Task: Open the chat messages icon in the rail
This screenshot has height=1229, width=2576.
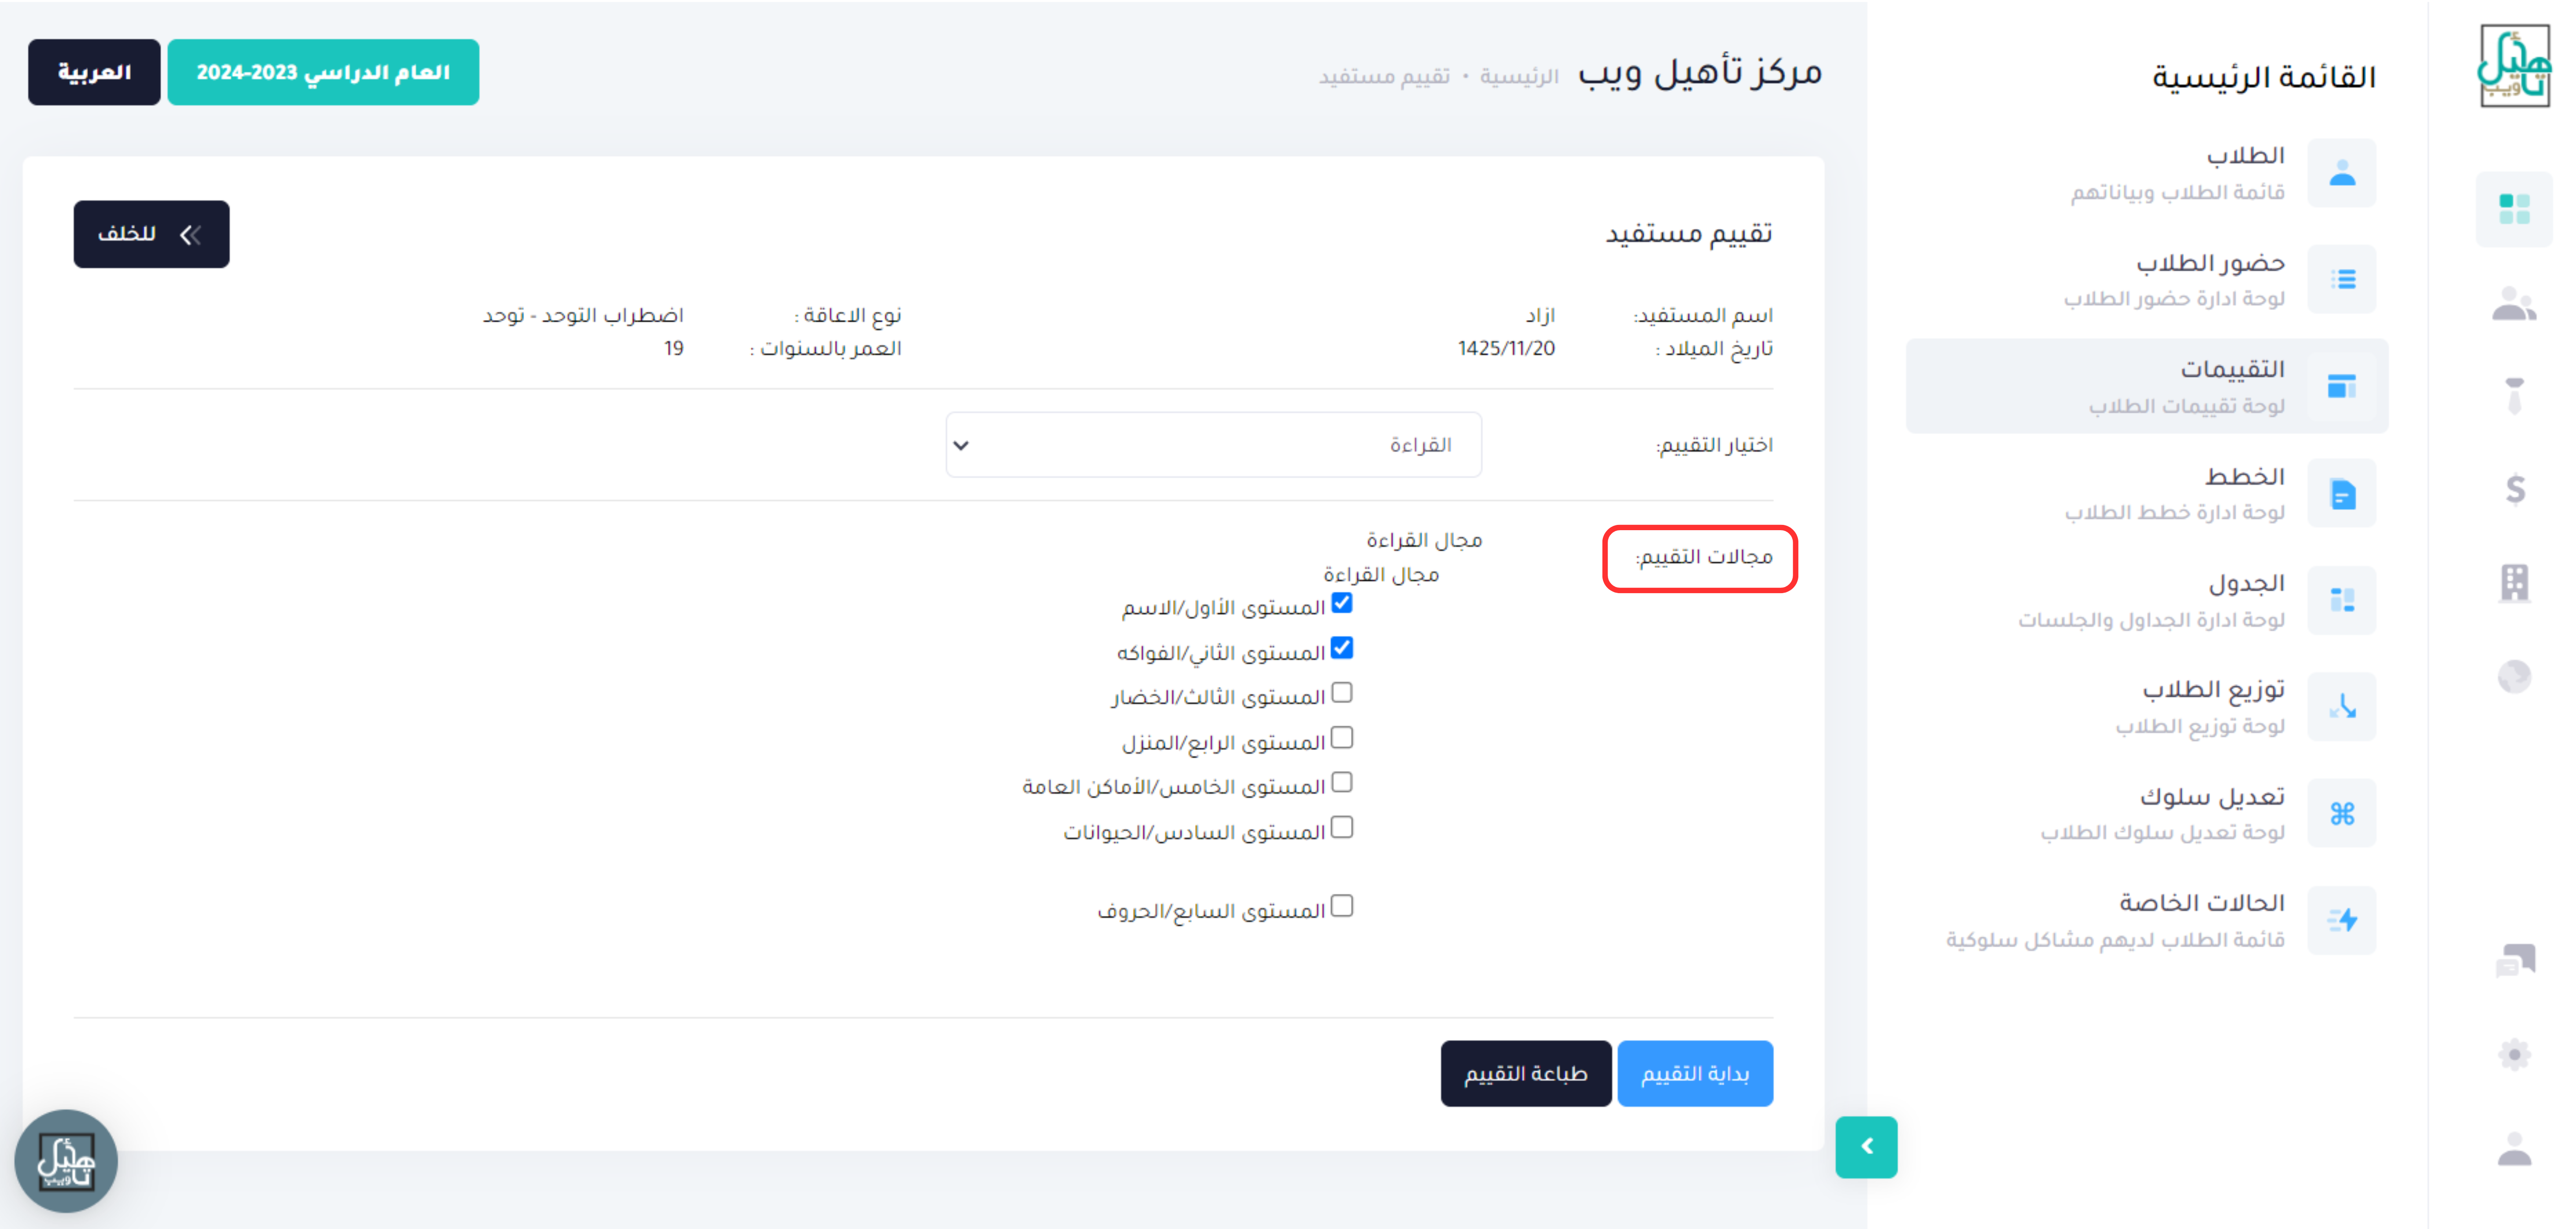Action: click(2515, 960)
